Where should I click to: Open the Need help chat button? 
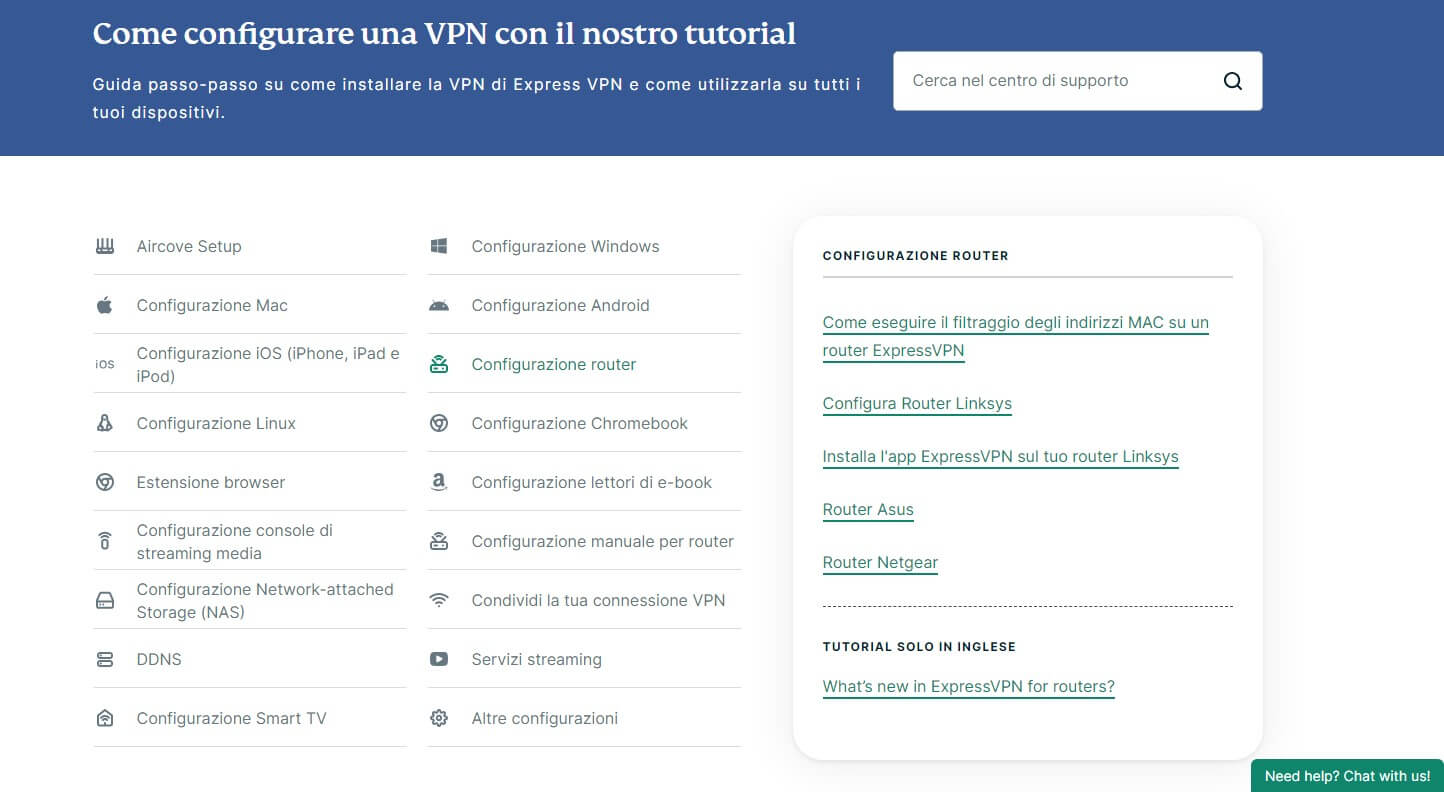[1347, 776]
